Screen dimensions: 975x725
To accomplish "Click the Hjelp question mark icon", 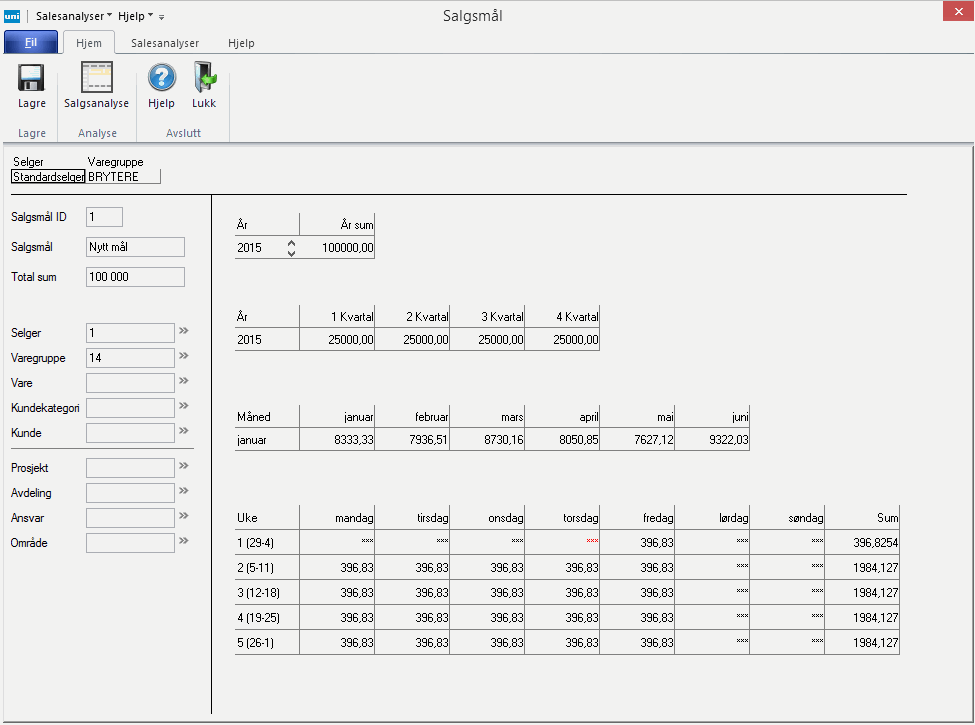I will click(161, 78).
